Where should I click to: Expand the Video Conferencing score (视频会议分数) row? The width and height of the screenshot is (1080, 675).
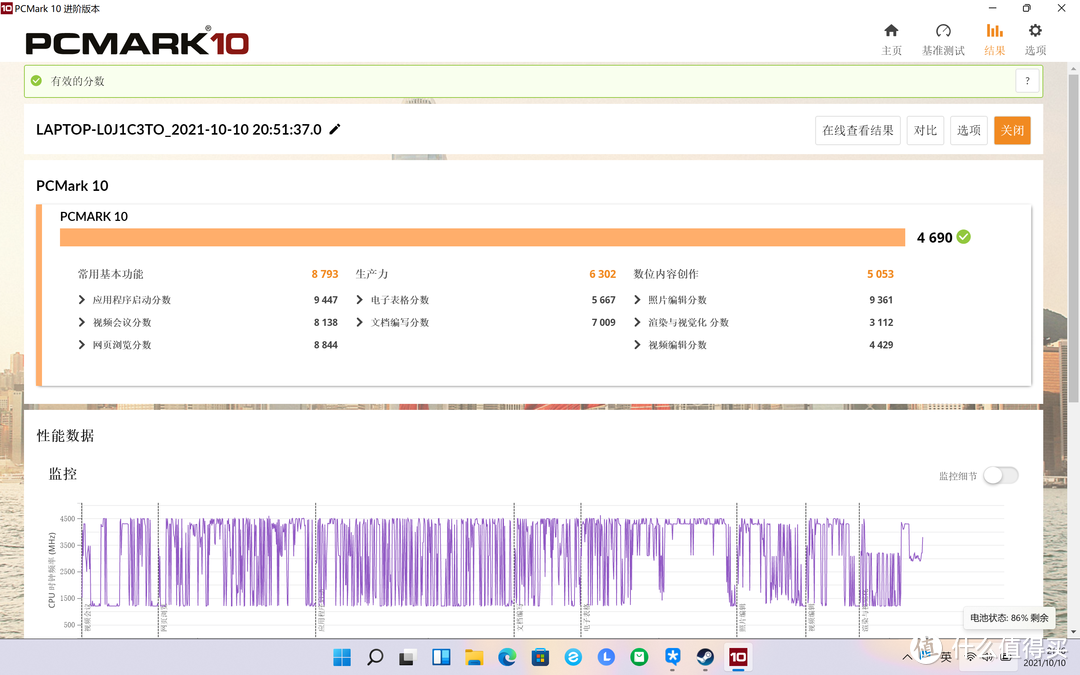click(x=82, y=322)
